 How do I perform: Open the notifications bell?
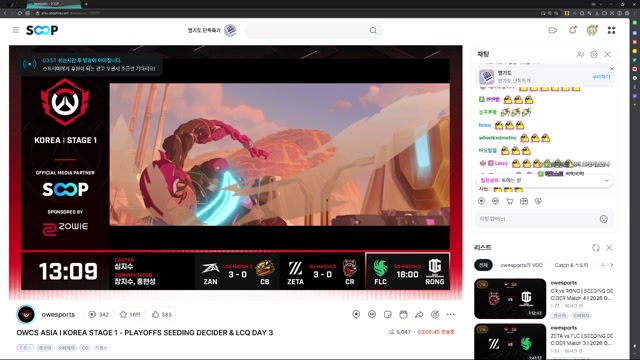[572, 30]
